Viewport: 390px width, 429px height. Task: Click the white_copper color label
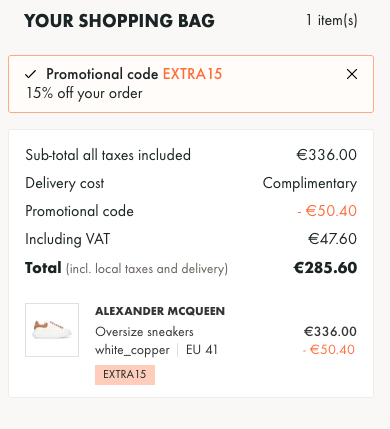132,350
